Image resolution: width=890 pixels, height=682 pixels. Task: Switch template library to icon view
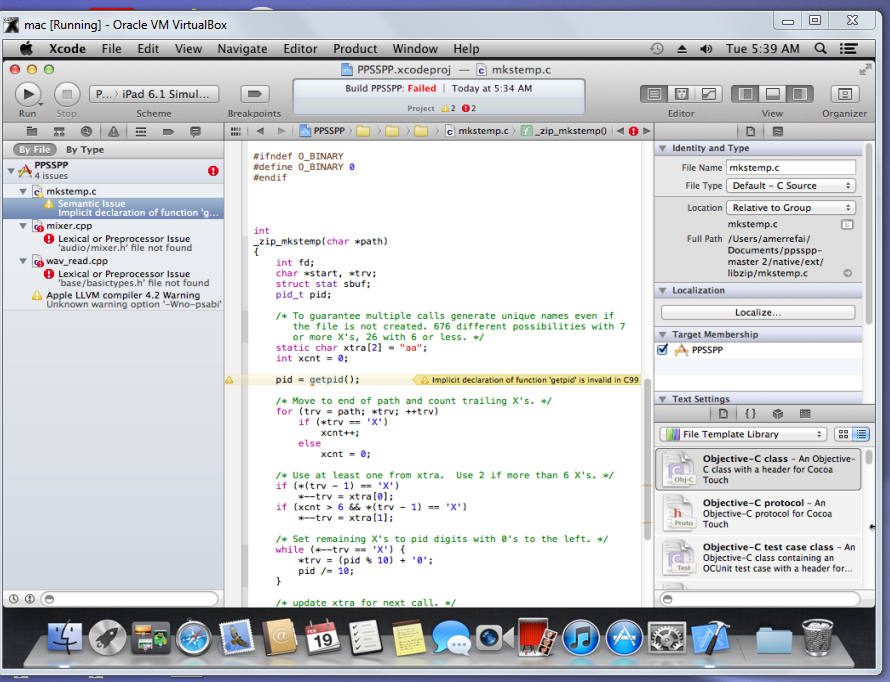pos(843,434)
